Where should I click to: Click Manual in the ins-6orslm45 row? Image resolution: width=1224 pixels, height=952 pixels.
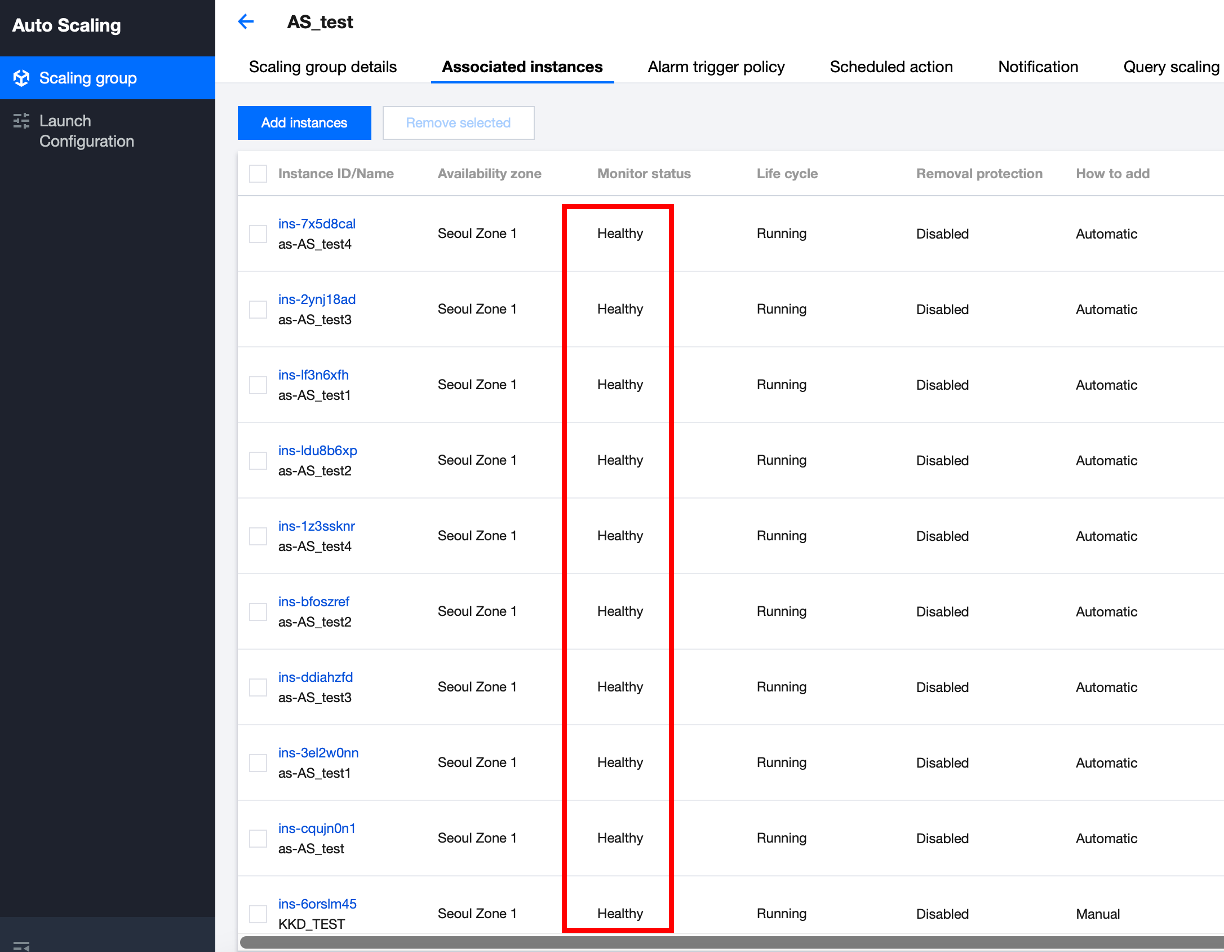click(x=1098, y=914)
